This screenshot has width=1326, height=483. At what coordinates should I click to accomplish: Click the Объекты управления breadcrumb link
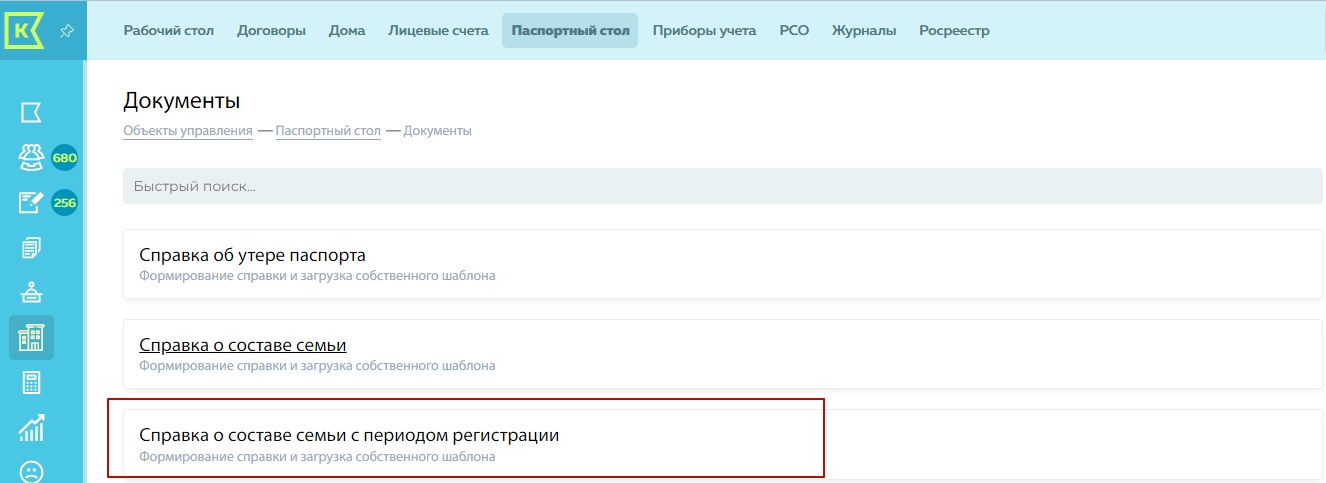pos(187,131)
